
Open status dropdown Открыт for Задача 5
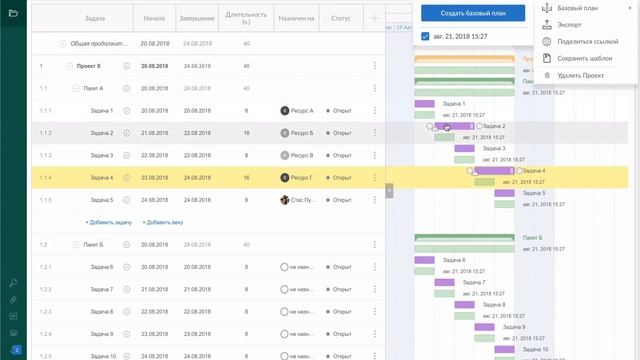point(339,200)
